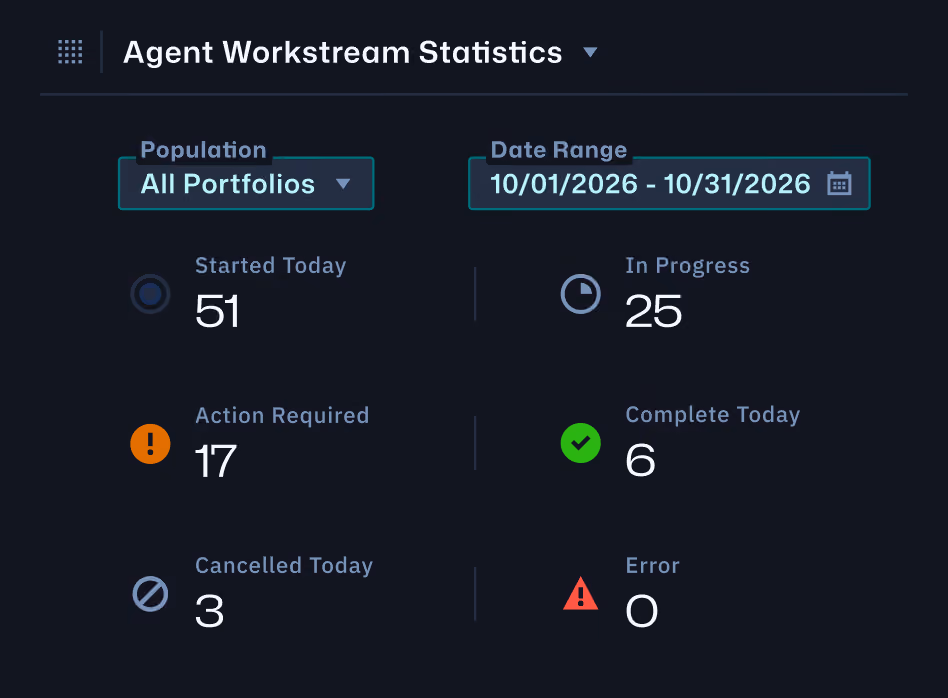948x698 pixels.
Task: Select the Started Today value 51
Action: click(x=218, y=311)
